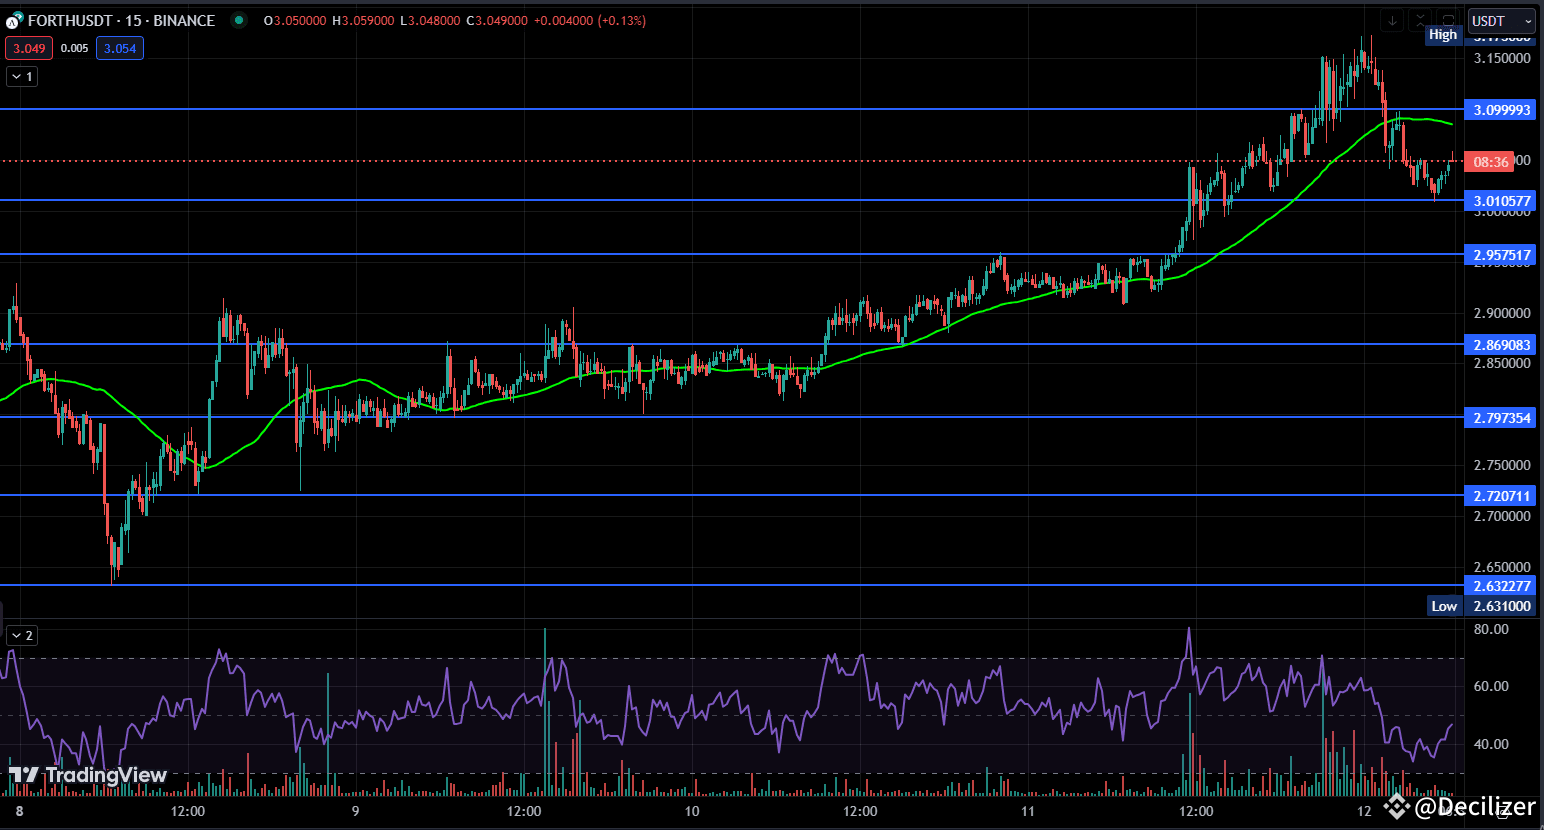Click the high value H3.059000
The height and width of the screenshot is (830, 1544).
tap(364, 20)
